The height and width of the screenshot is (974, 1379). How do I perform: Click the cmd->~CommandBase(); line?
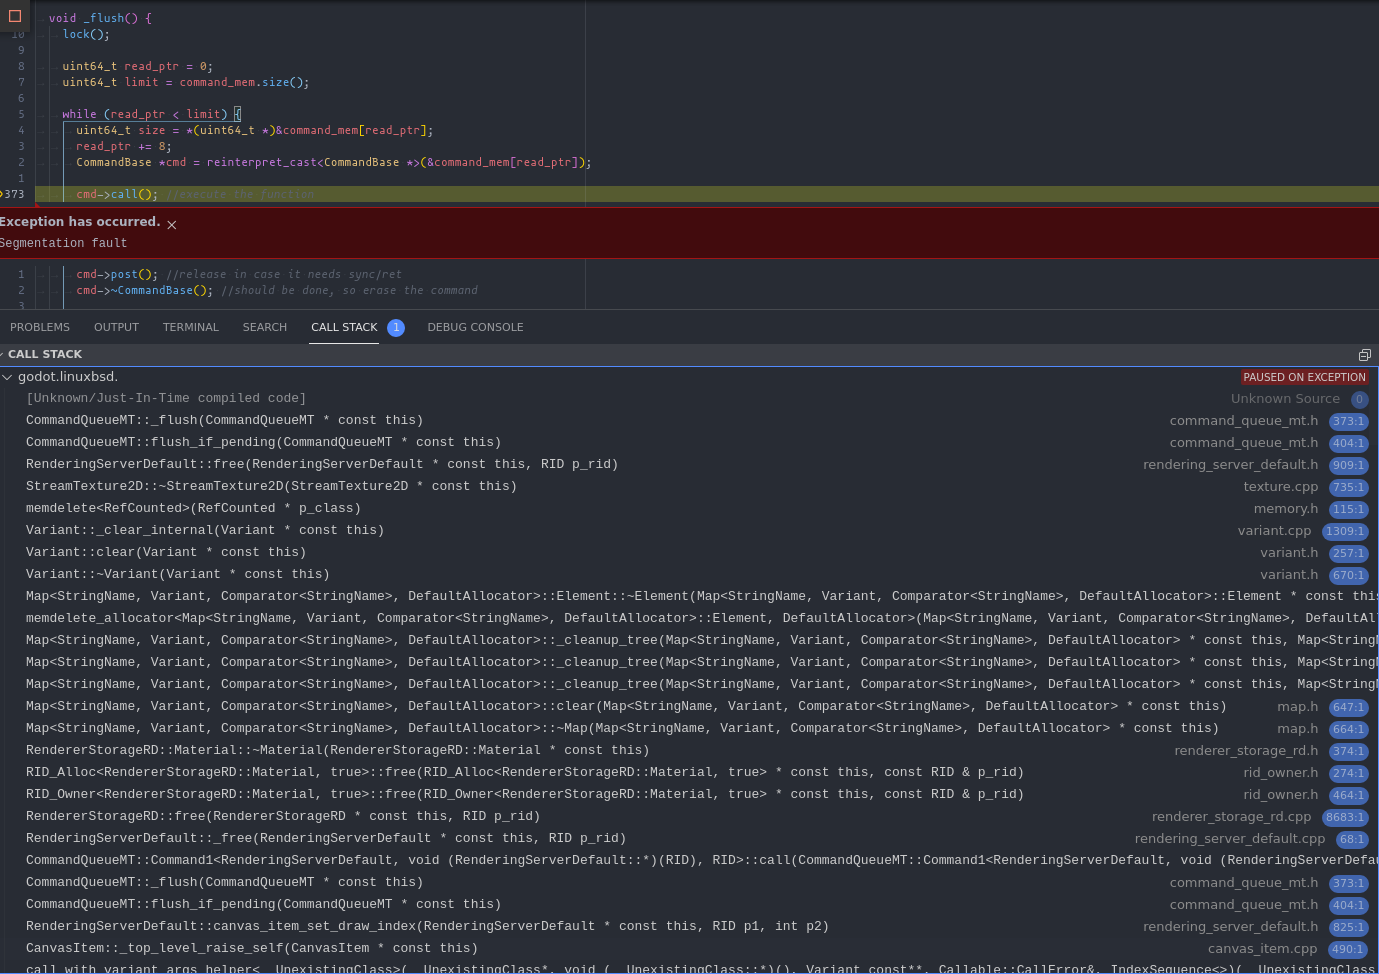[x=145, y=290]
